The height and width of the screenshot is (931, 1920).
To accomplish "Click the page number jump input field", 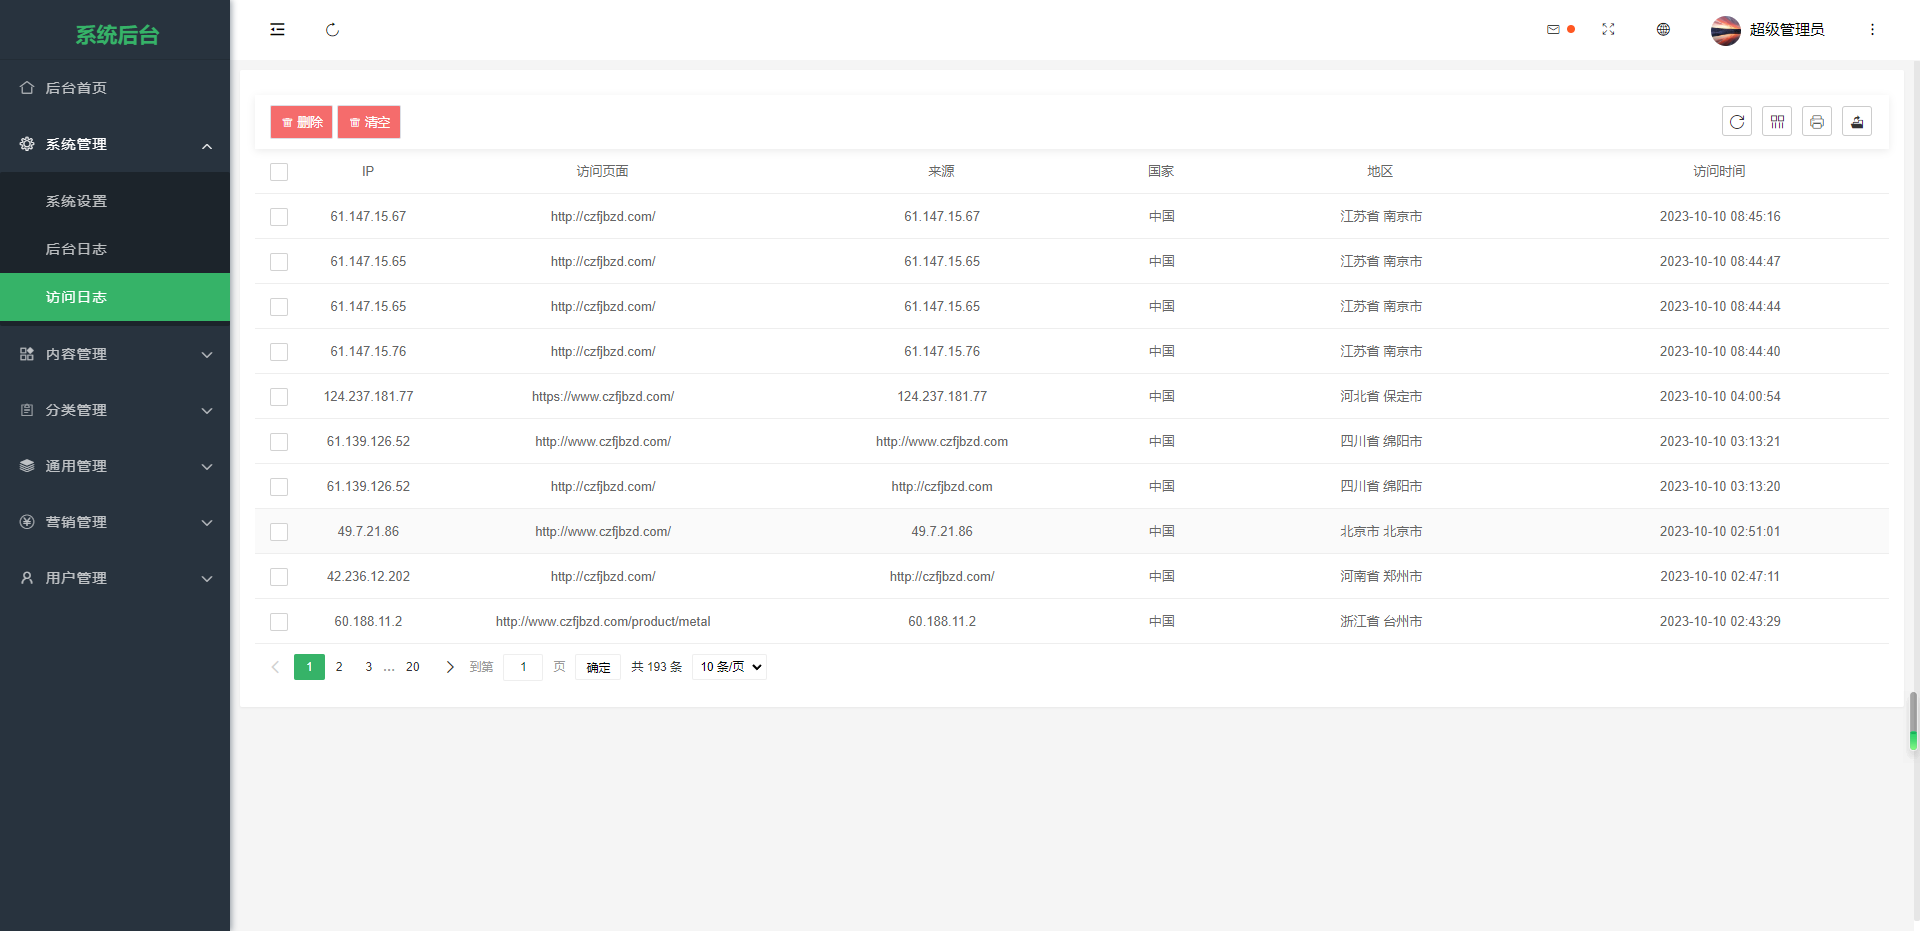I will tap(522, 667).
